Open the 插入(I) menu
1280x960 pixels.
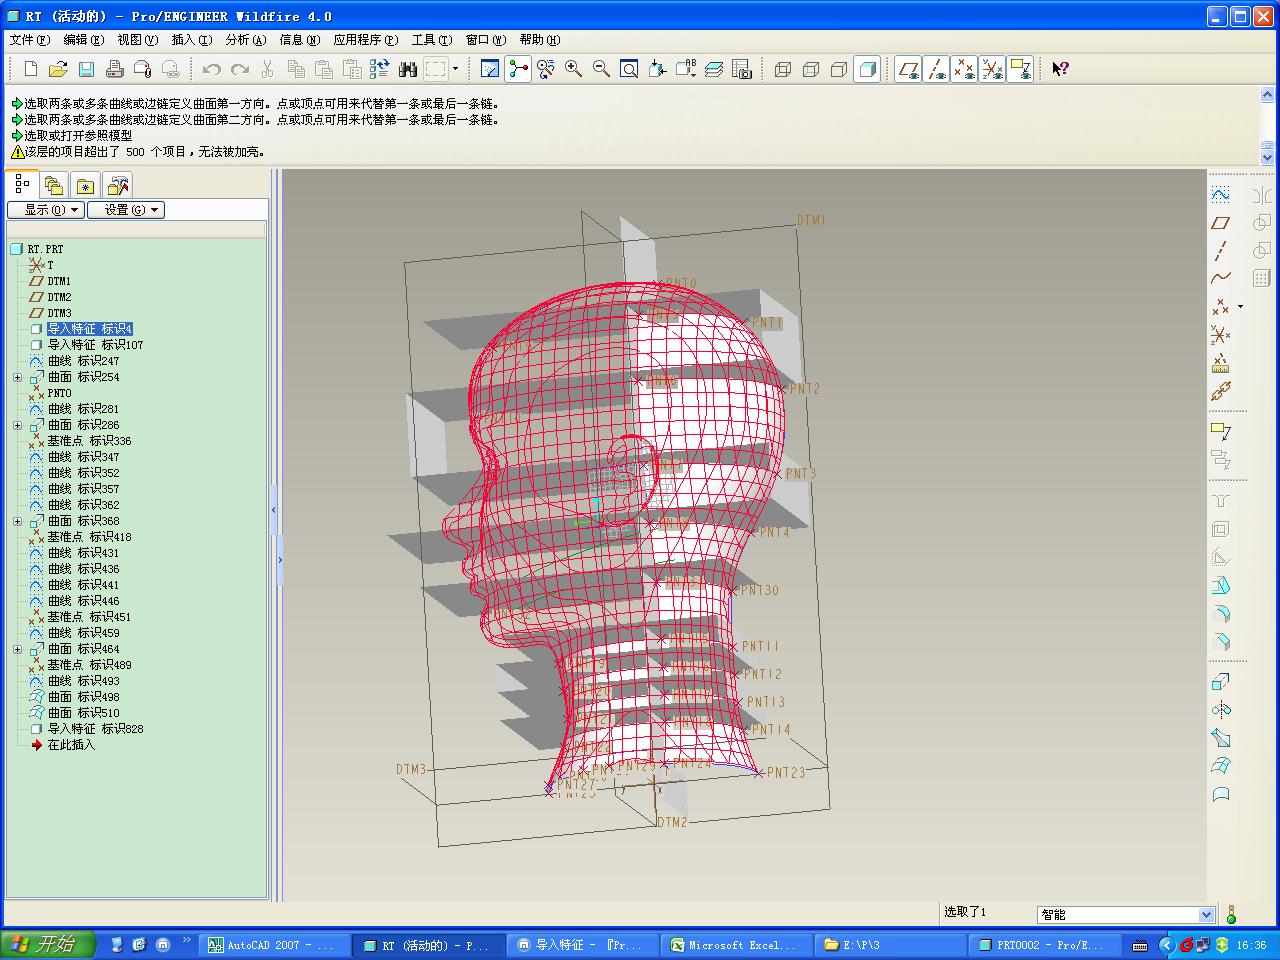pyautogui.click(x=191, y=40)
